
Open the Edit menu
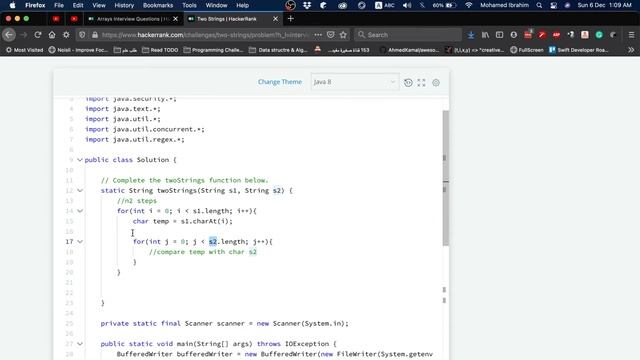78,5
